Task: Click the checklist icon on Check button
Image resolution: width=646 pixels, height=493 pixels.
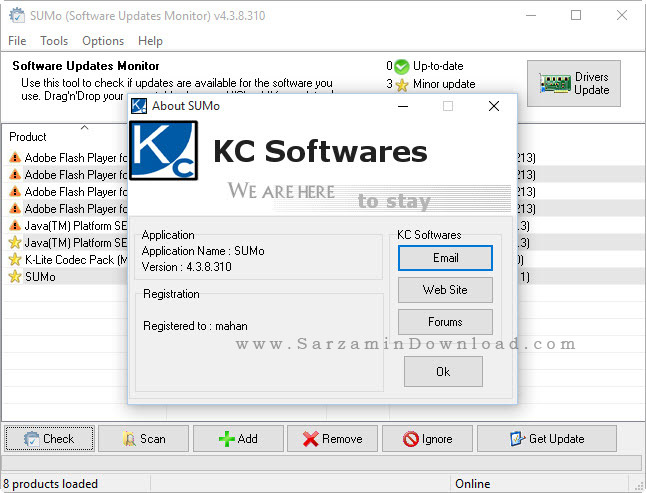Action: click(32, 439)
